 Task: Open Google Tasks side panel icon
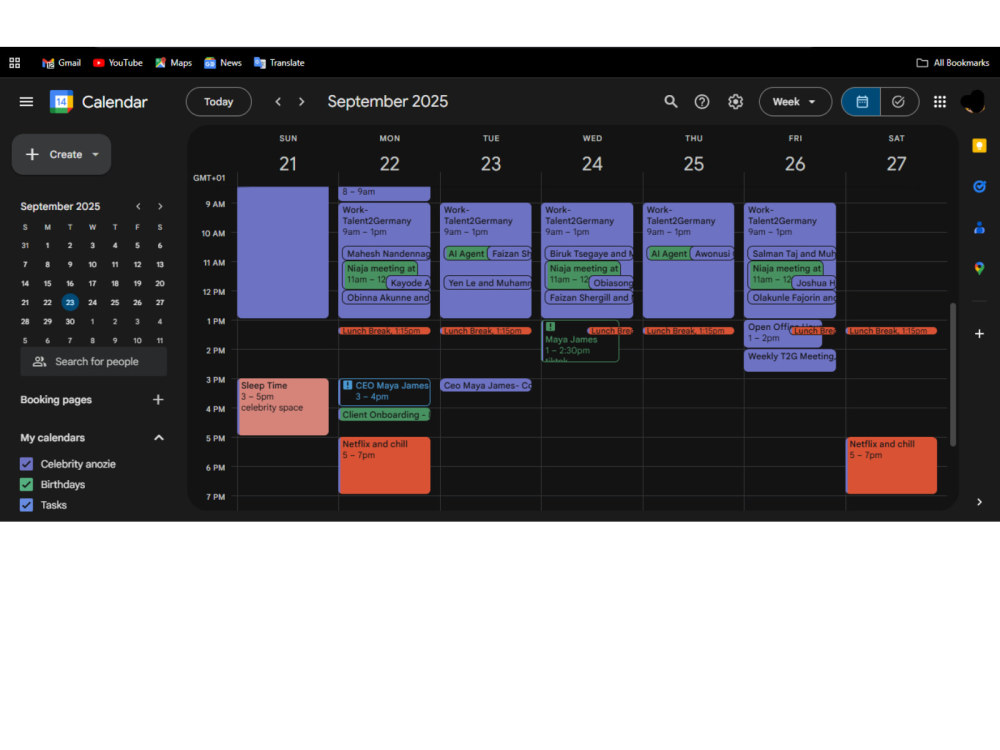pyautogui.click(x=979, y=186)
